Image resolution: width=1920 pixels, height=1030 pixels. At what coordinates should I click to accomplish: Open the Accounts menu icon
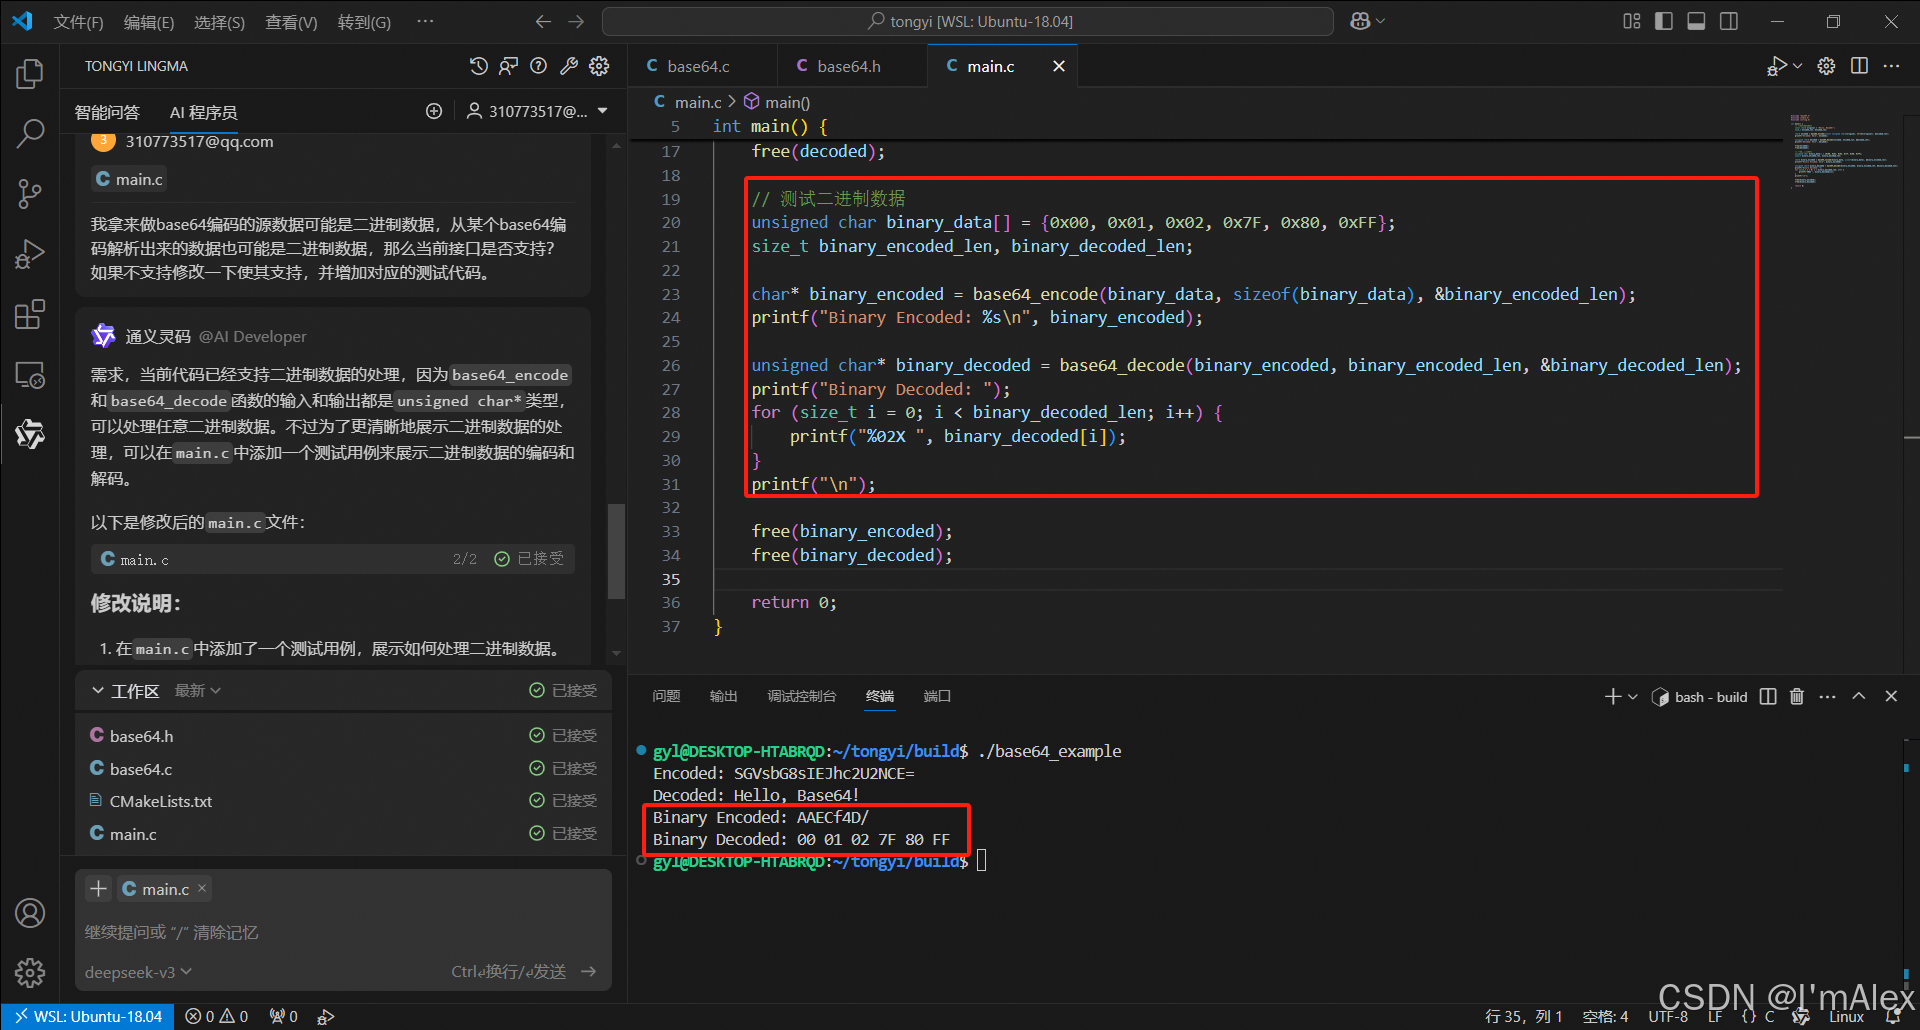(x=30, y=912)
